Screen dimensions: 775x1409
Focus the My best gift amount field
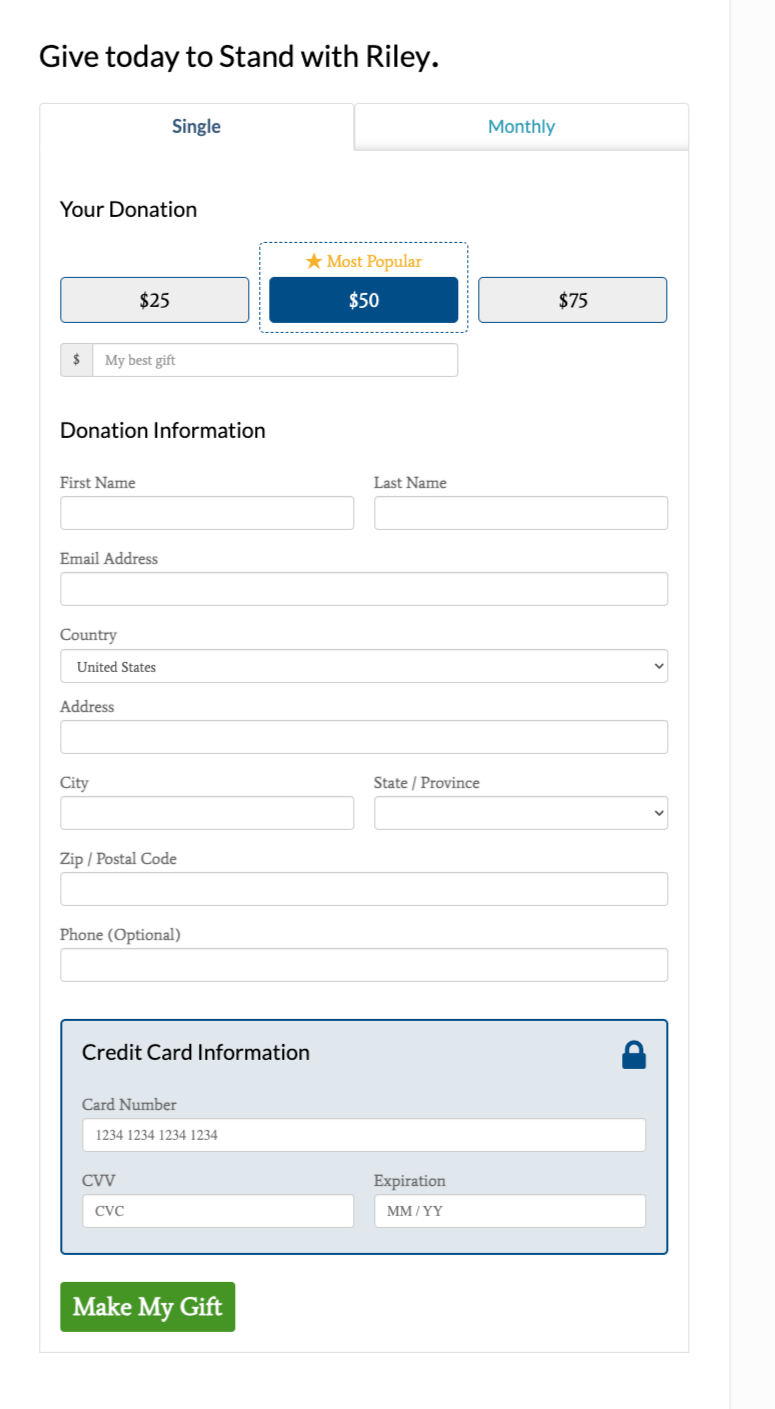(275, 360)
